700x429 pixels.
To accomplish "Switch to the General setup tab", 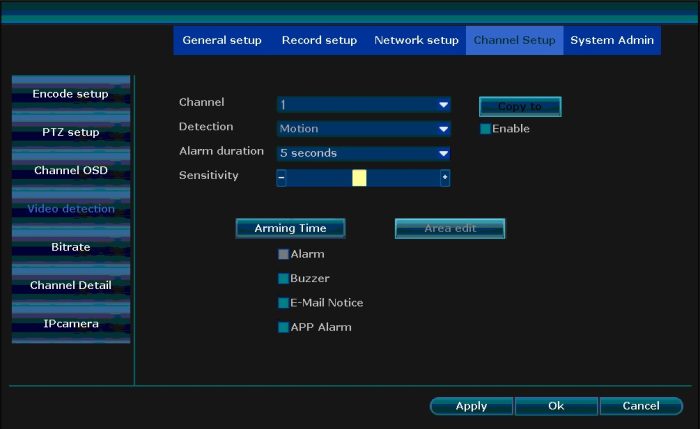I will click(222, 41).
